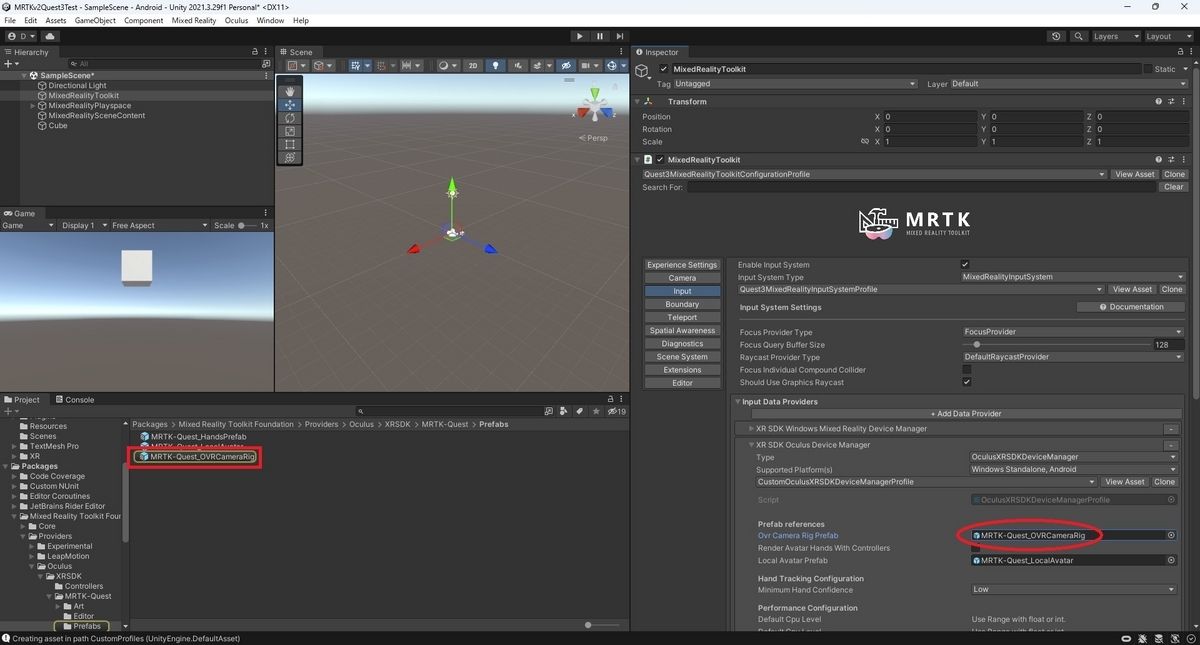This screenshot has height=645, width=1200.
Task: Toggle the Static checkbox
Action: (1148, 69)
